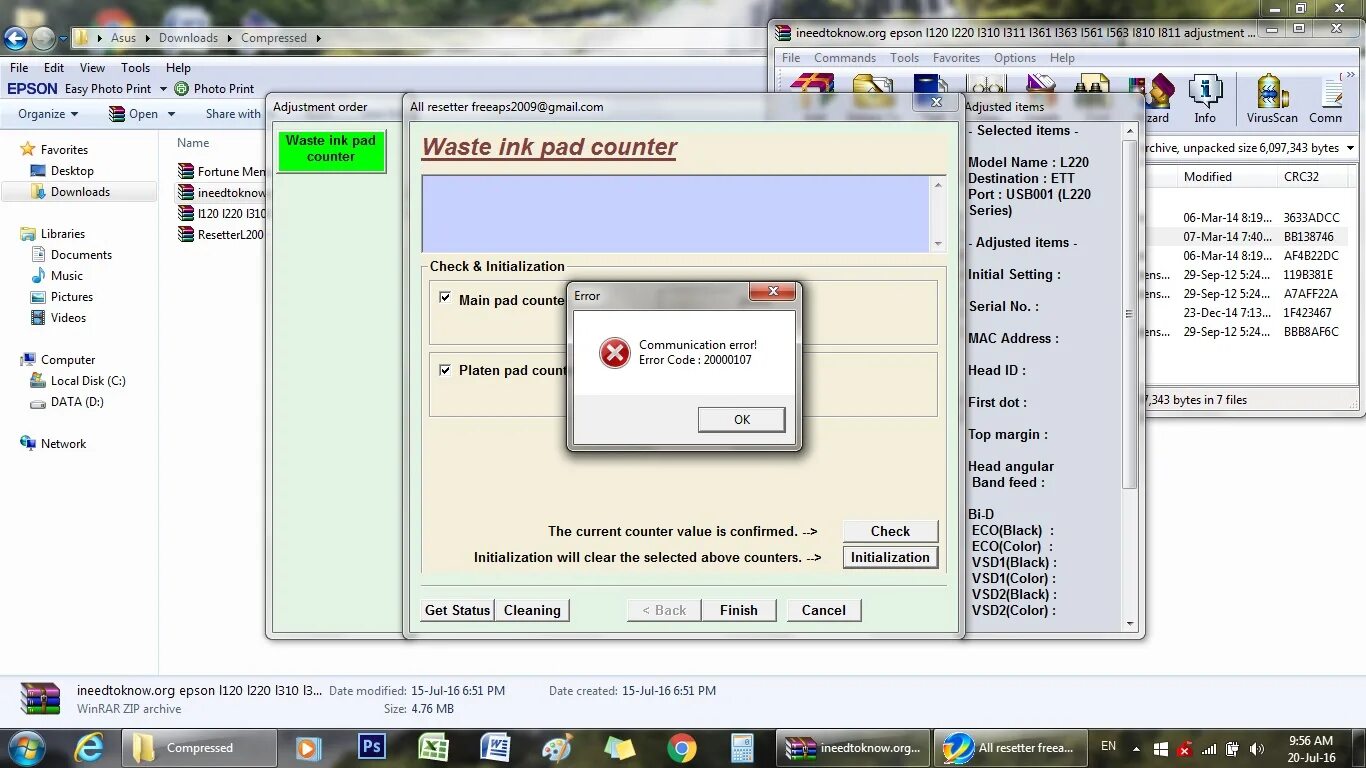
Task: Open Easy Photo Print dropdown arrow
Action: [163, 89]
